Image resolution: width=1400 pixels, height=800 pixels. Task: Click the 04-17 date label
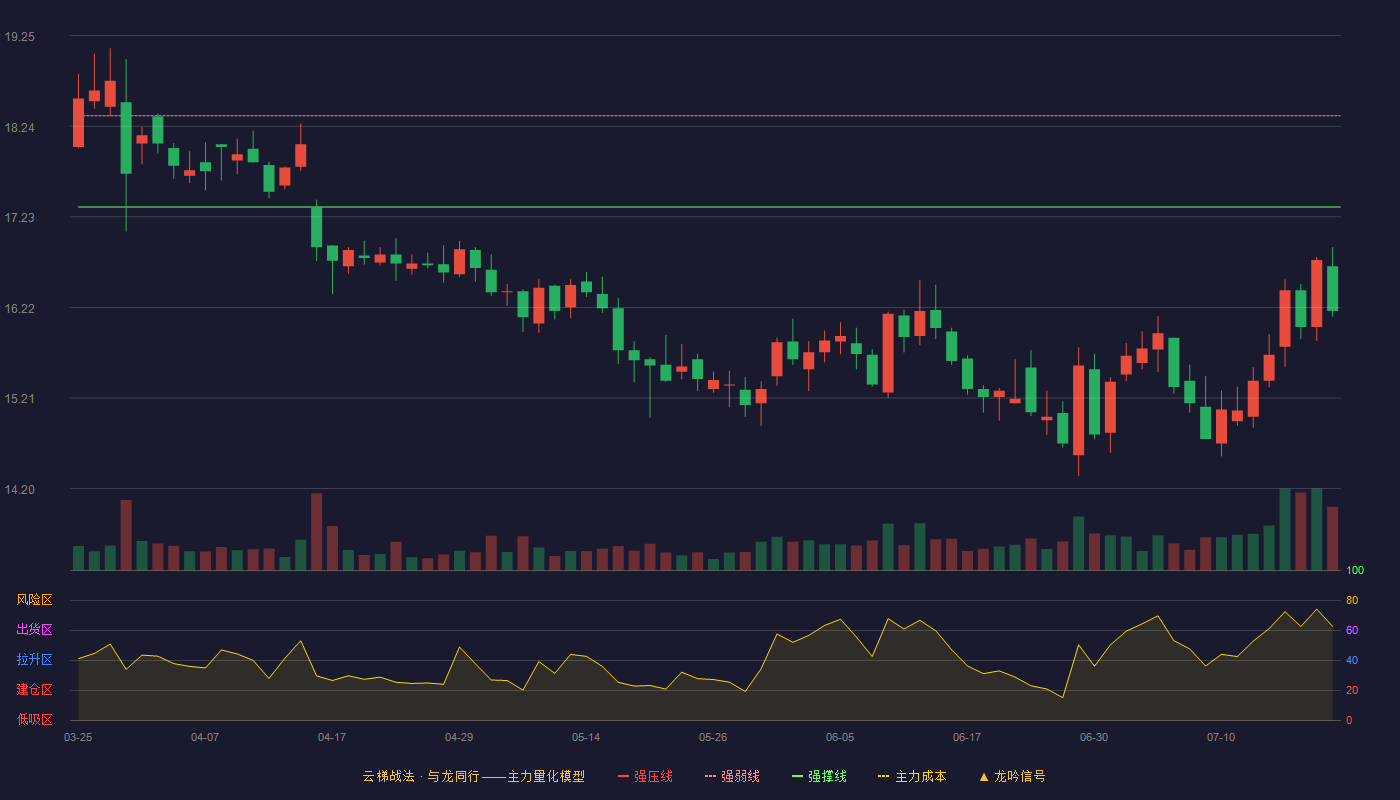332,737
